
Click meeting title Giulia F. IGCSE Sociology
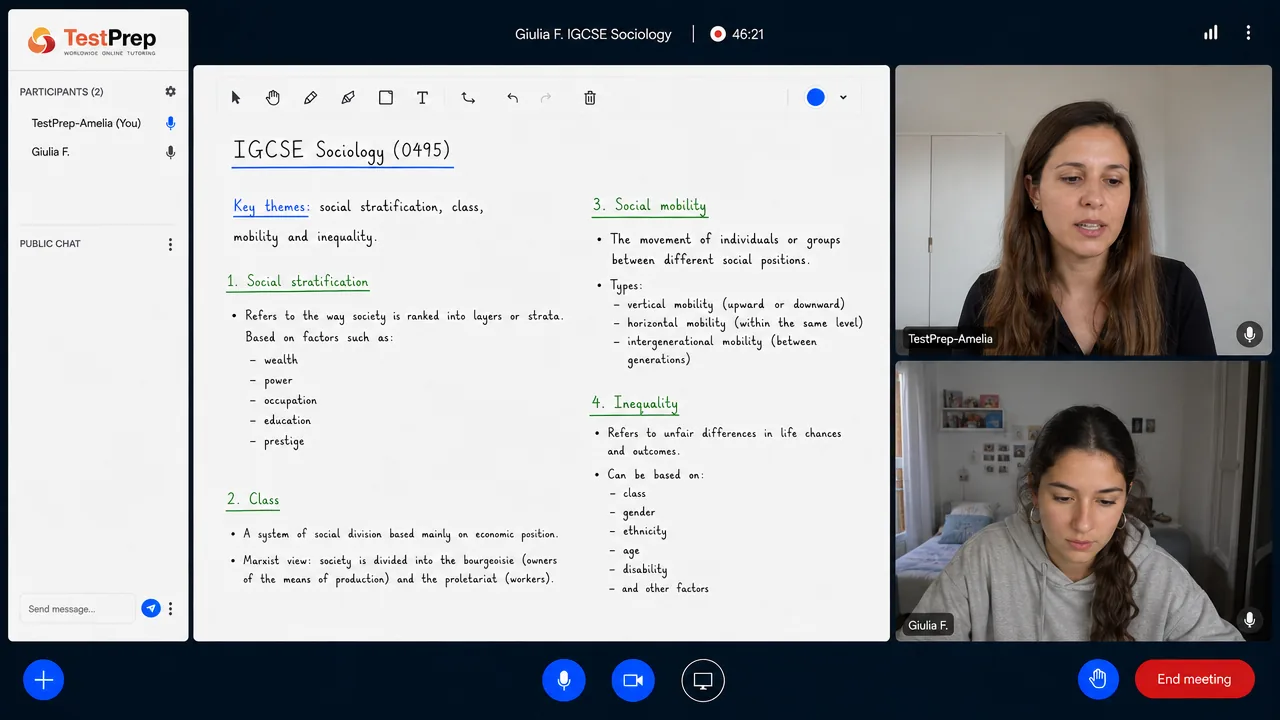(x=593, y=34)
